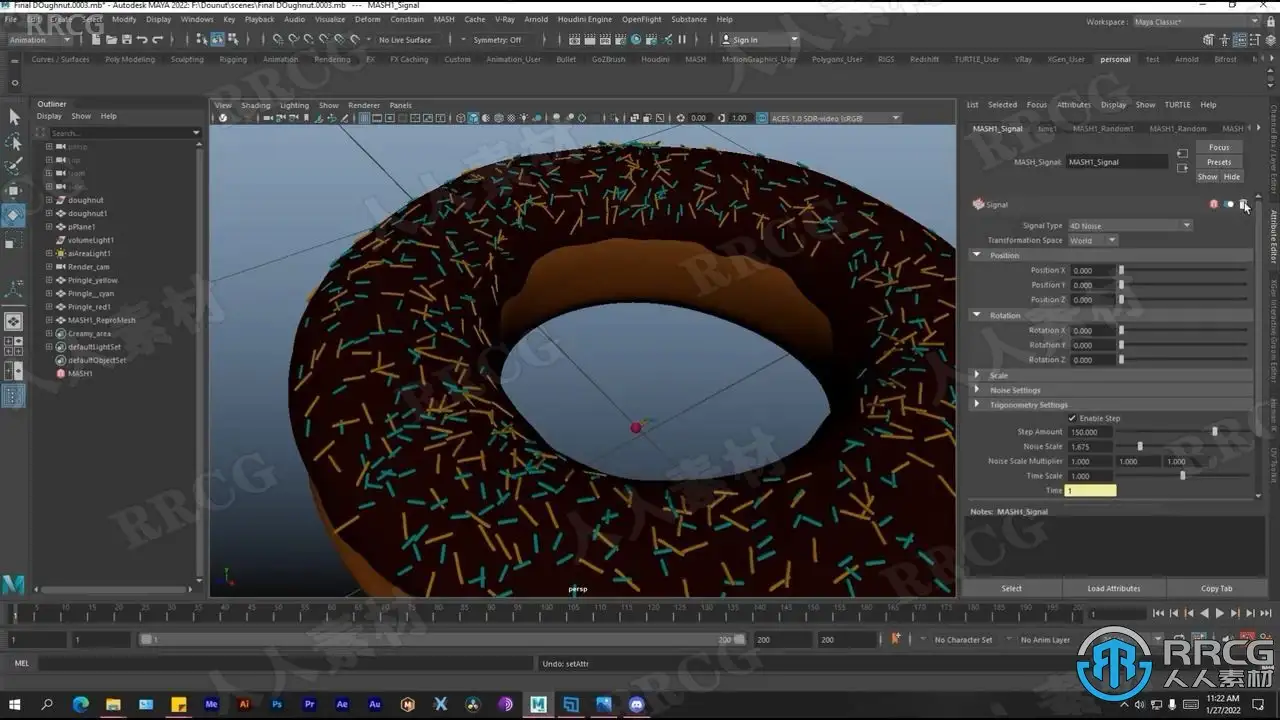Switch to the MASH1_Random1 tab
This screenshot has height=720, width=1280.
[1103, 129]
